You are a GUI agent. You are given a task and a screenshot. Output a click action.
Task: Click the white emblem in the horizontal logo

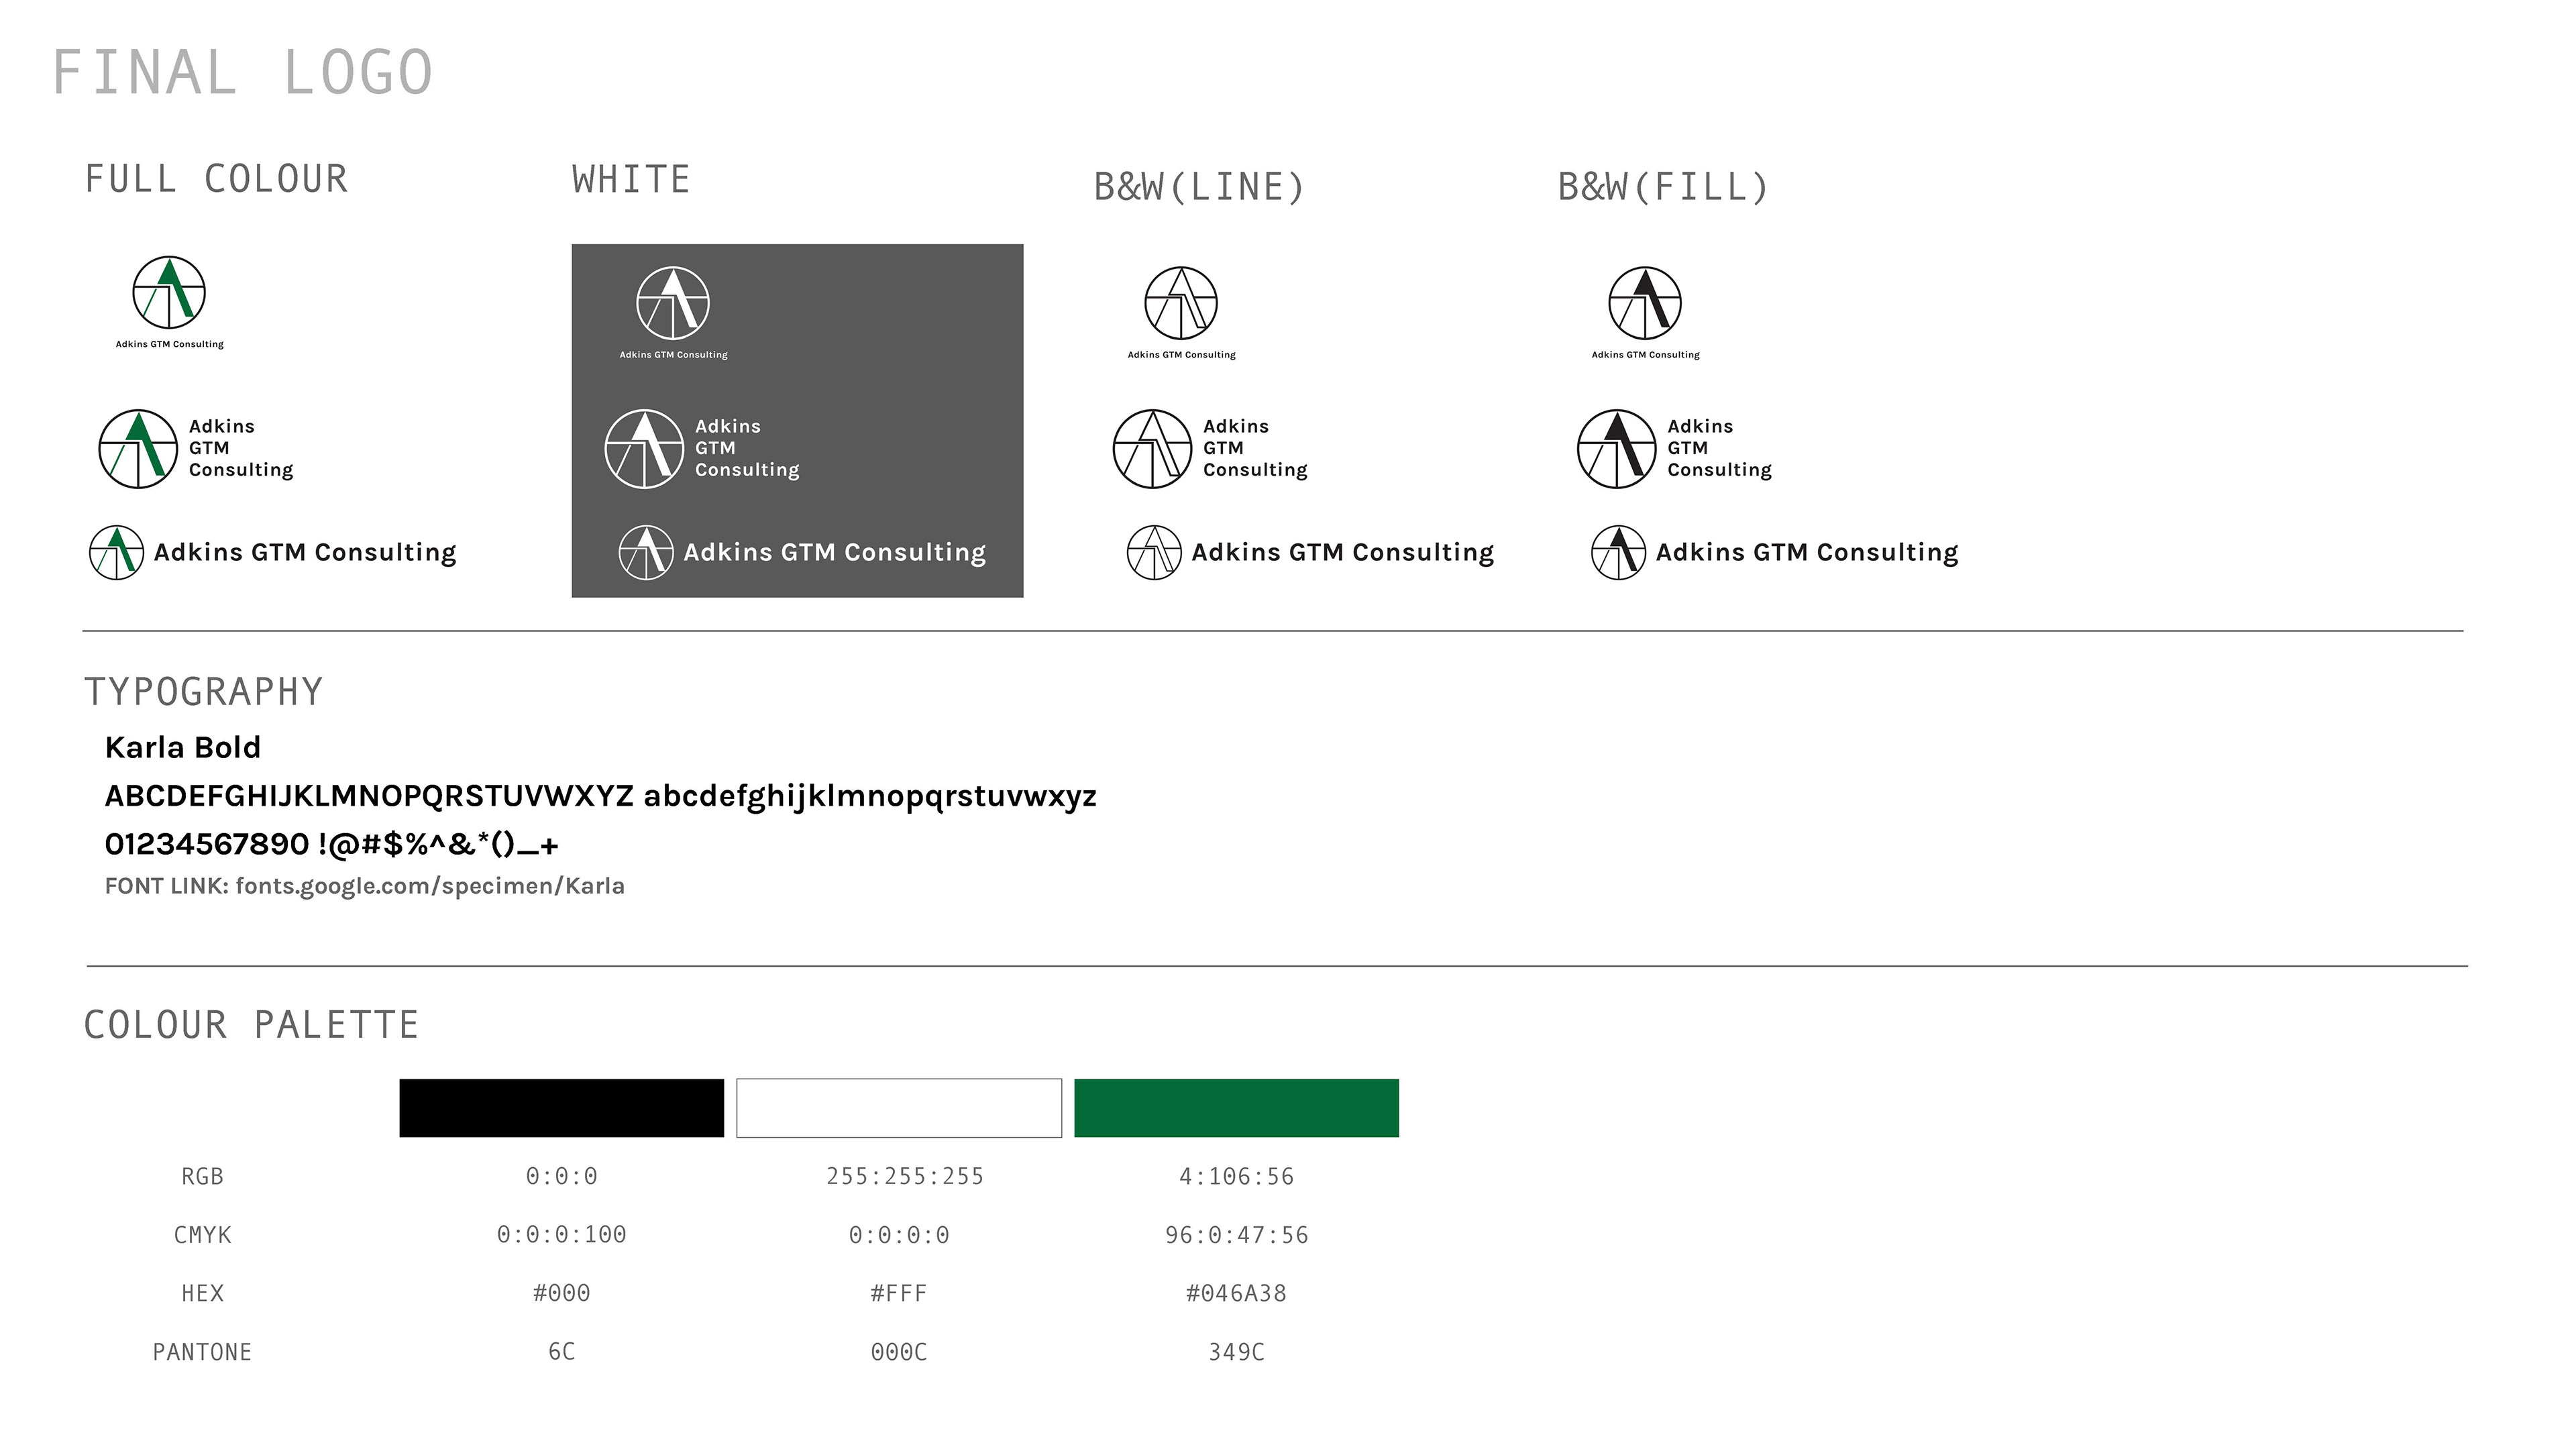pos(646,553)
